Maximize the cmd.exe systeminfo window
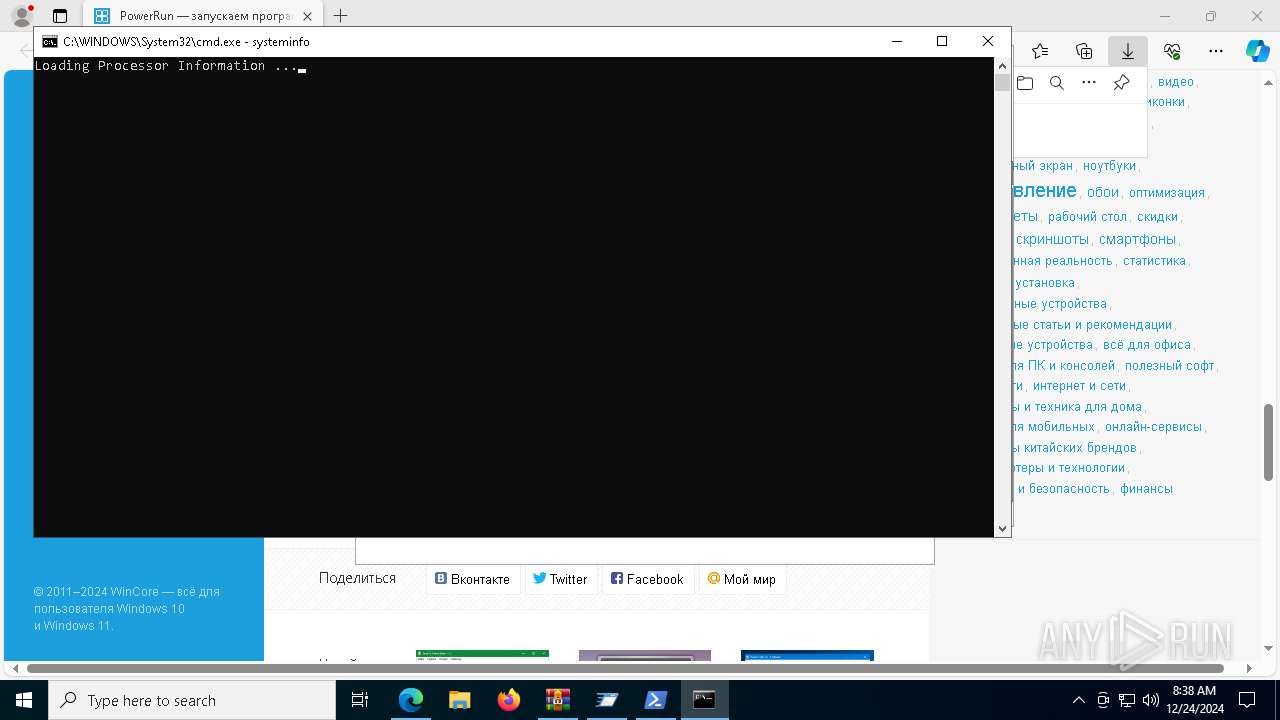Viewport: 1280px width, 720px height. [941, 41]
